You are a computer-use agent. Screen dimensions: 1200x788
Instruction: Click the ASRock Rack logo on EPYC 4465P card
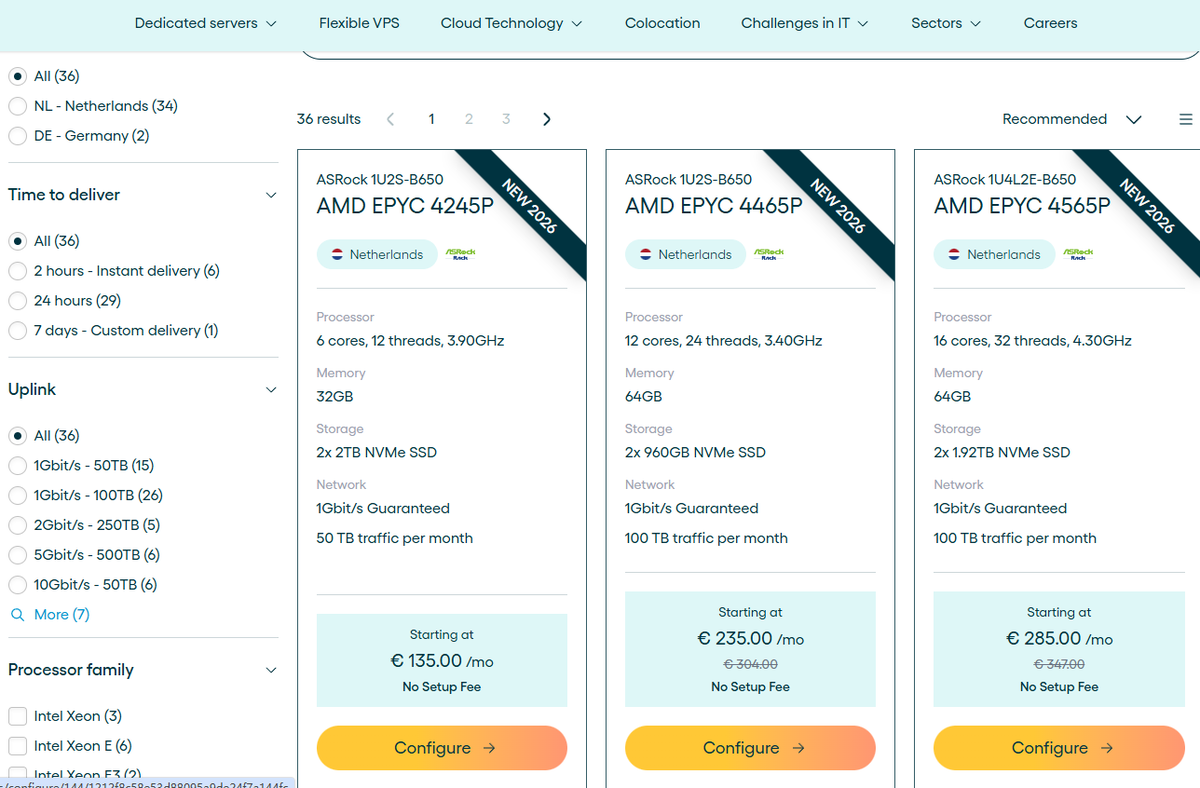point(769,254)
